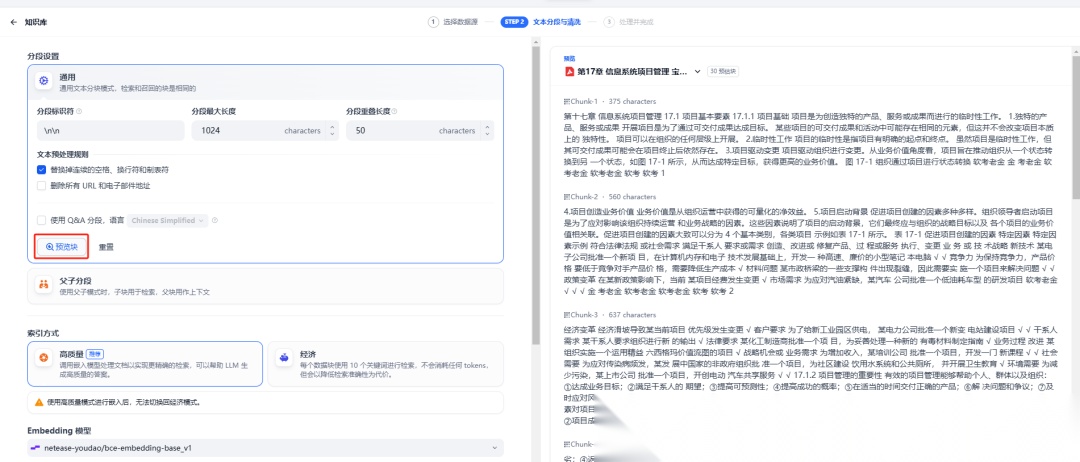Open the Embedding 模型 dropdown
Screen dimensions: 1080x462
click(x=265, y=448)
